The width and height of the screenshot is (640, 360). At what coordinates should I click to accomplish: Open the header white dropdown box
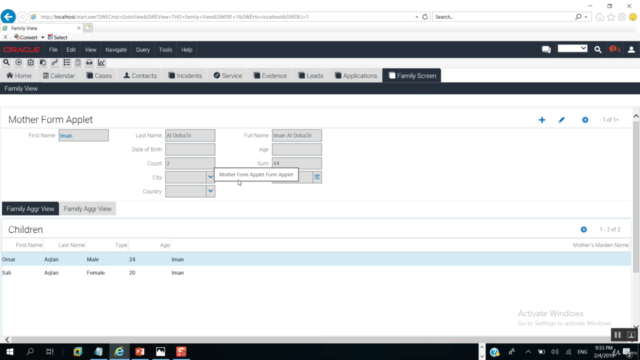pyautogui.click(x=572, y=48)
